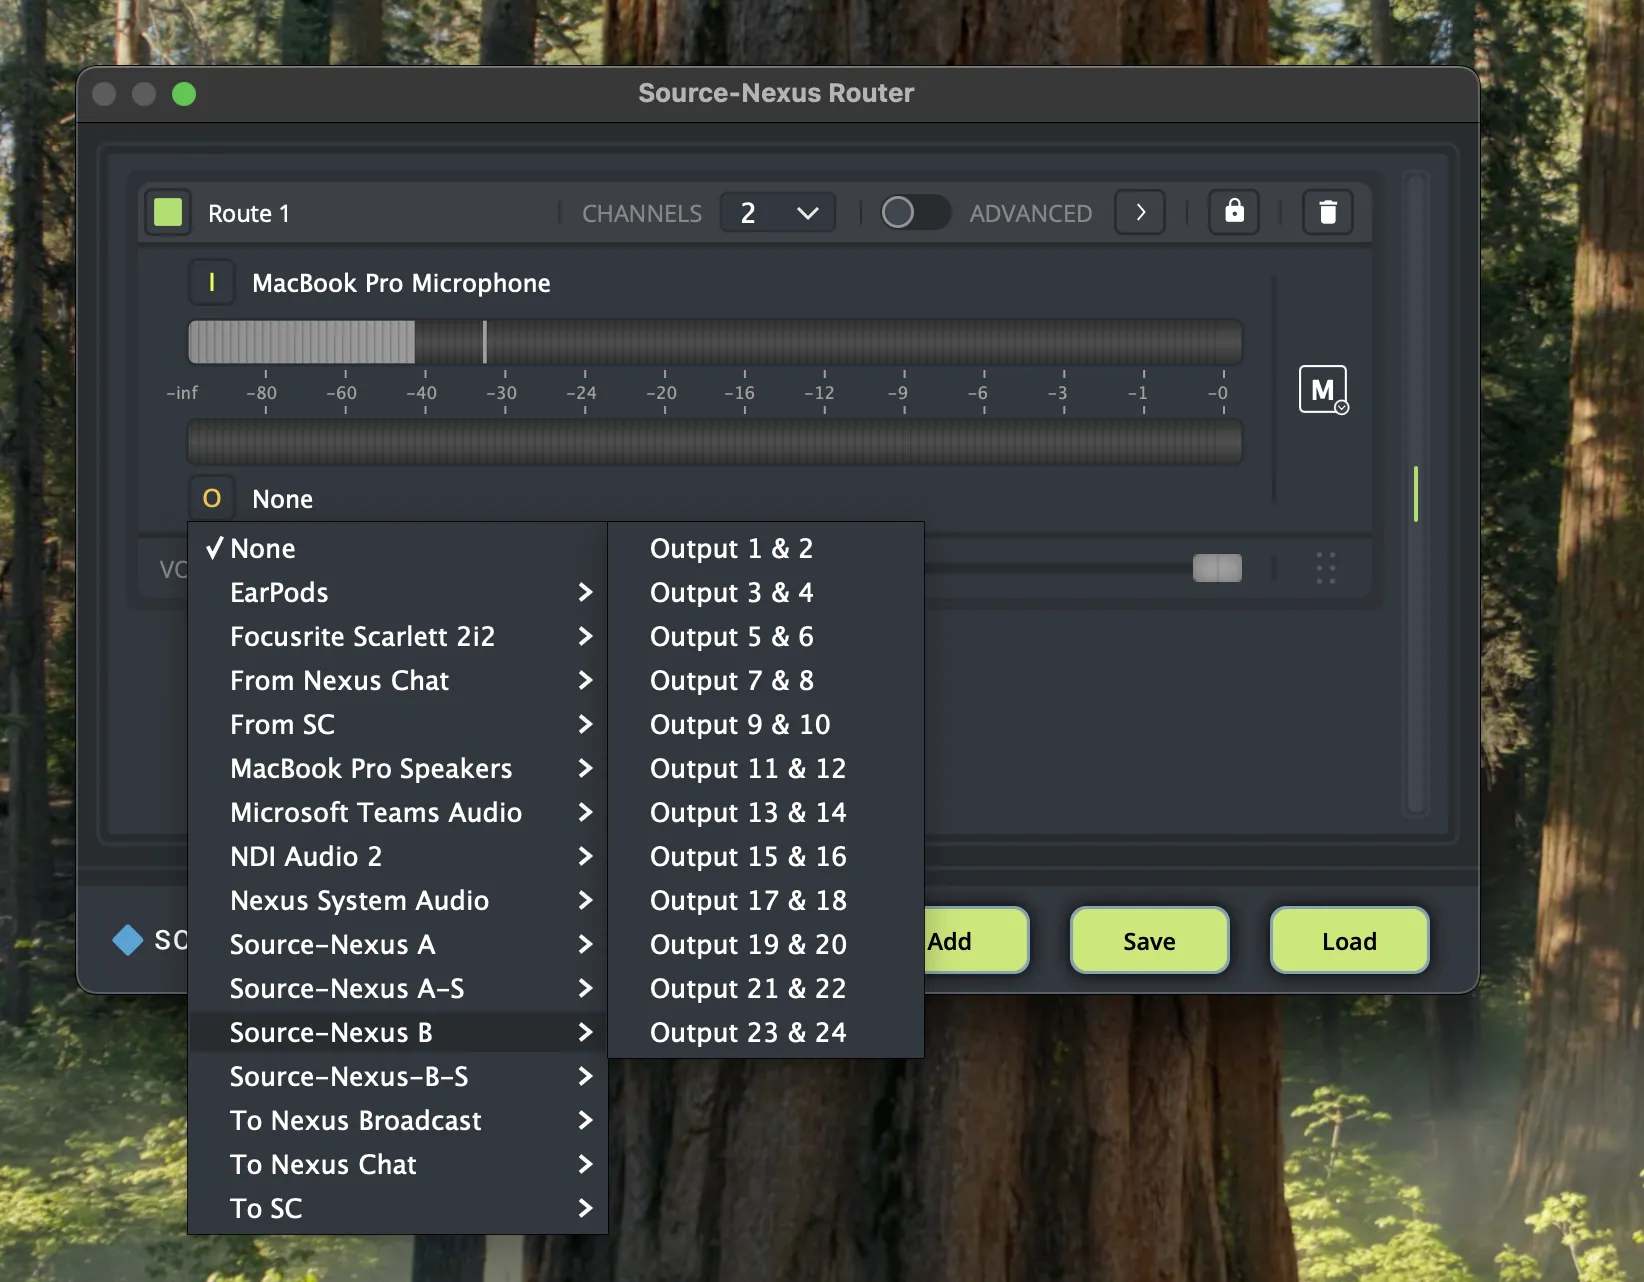The height and width of the screenshot is (1282, 1644).
Task: Choose Output 3 & 4
Action: coord(766,592)
